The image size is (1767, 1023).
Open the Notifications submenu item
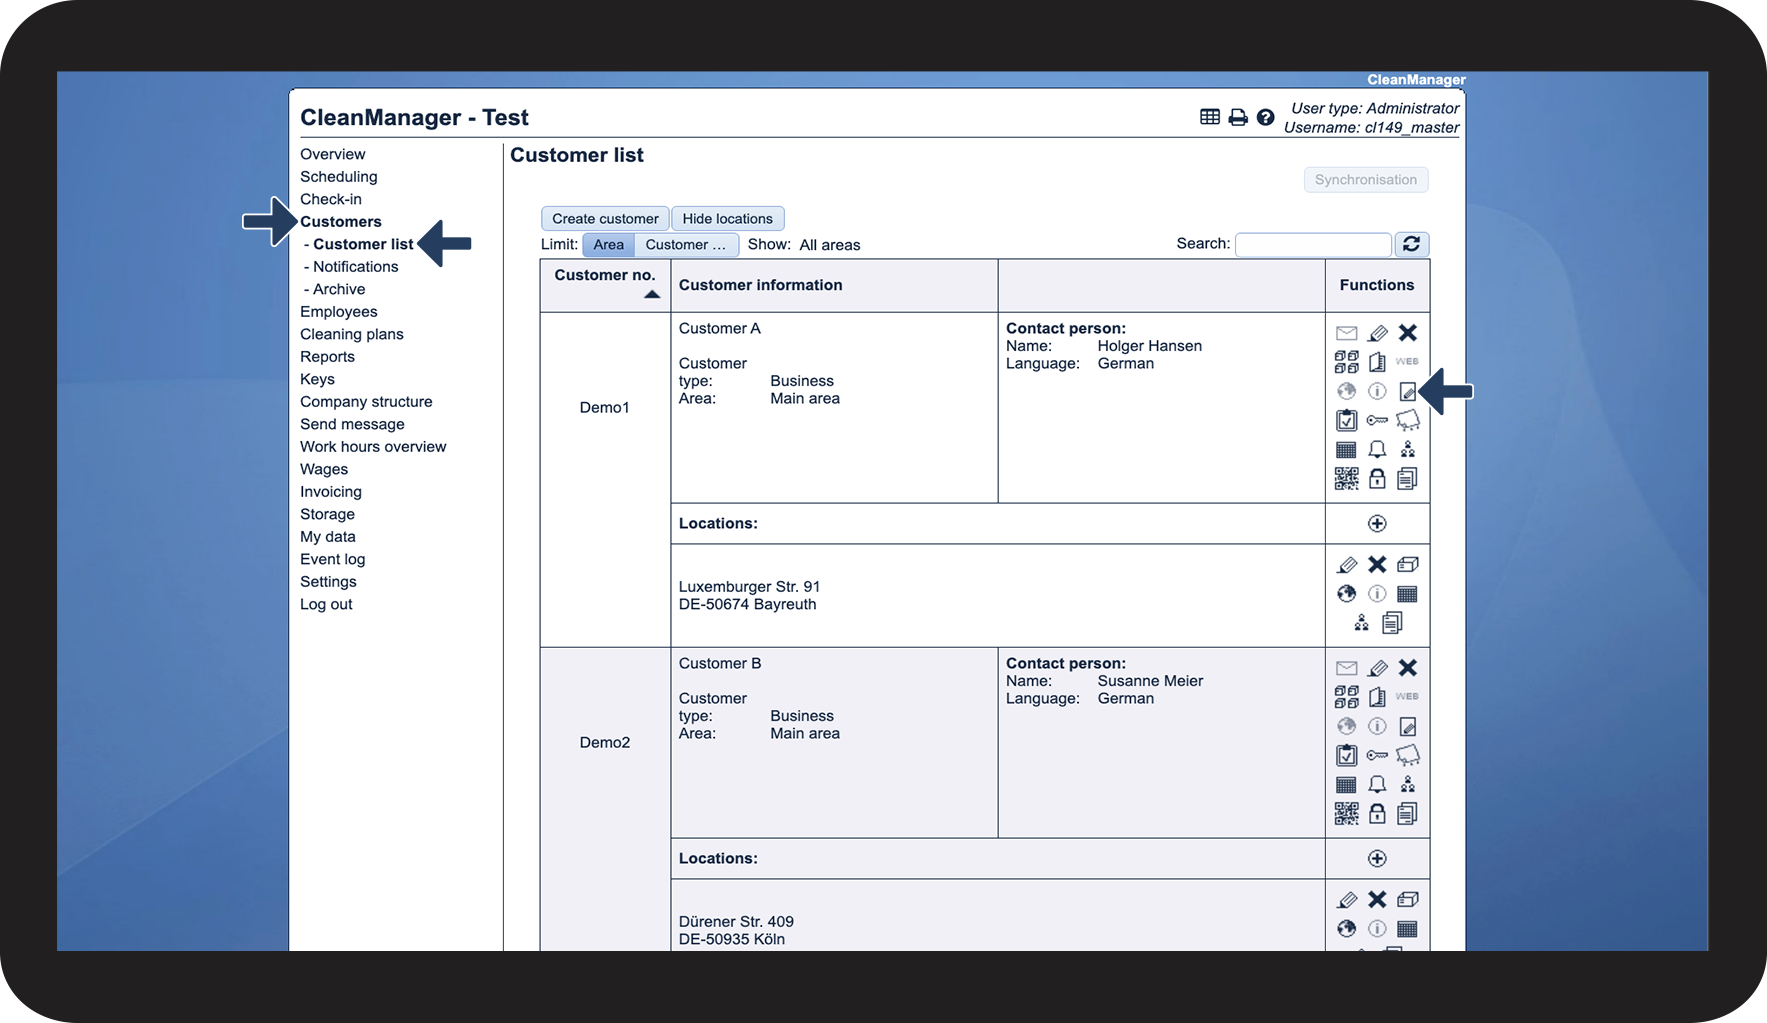(x=356, y=267)
